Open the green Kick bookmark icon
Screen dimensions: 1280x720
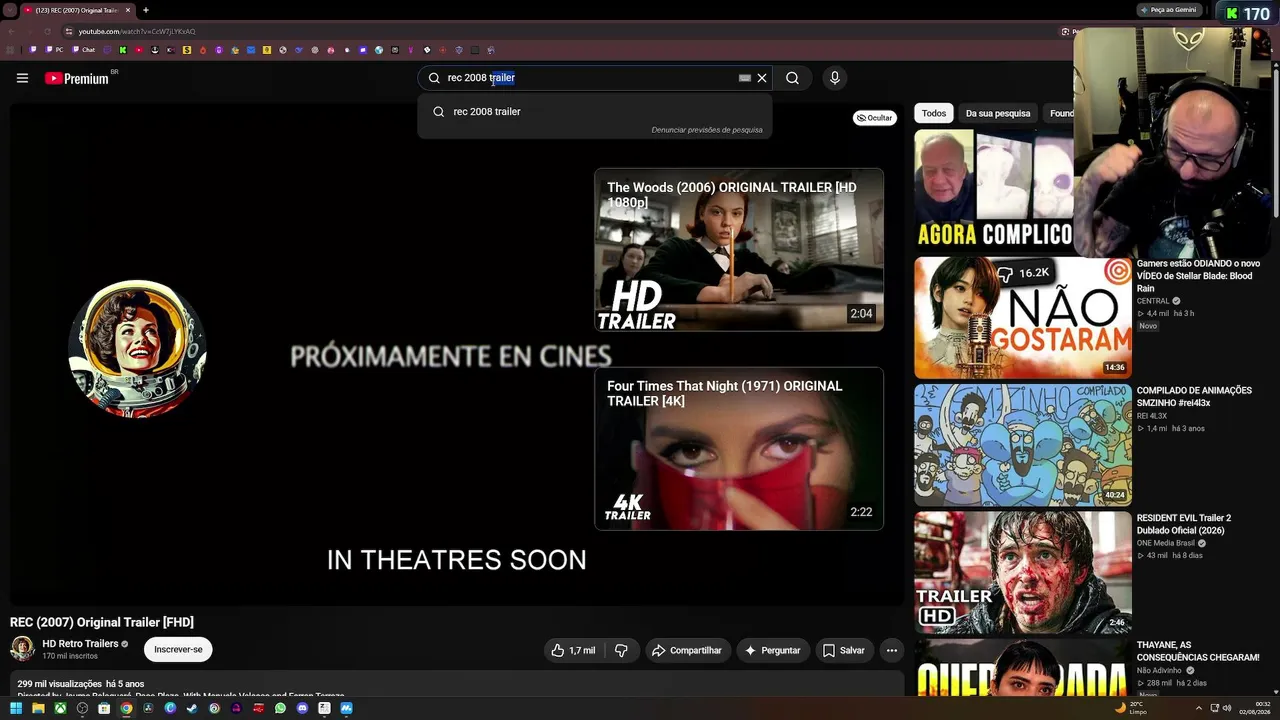click(x=123, y=50)
